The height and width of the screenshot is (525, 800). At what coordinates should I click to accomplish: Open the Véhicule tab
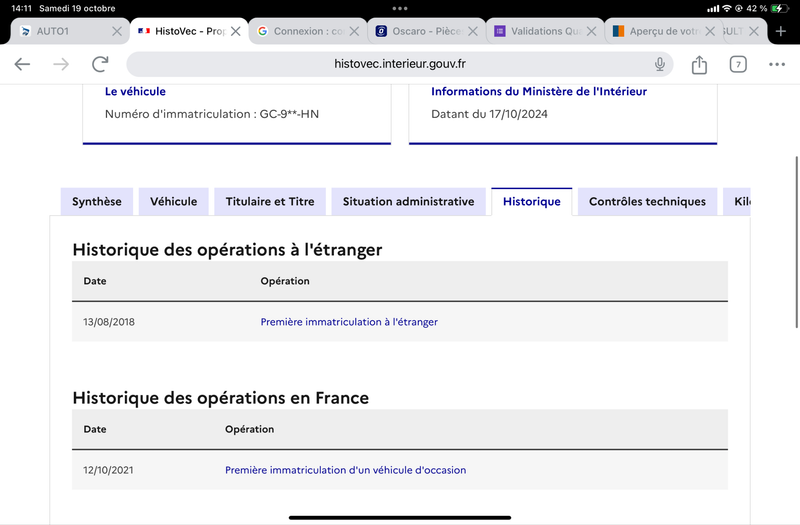173,202
